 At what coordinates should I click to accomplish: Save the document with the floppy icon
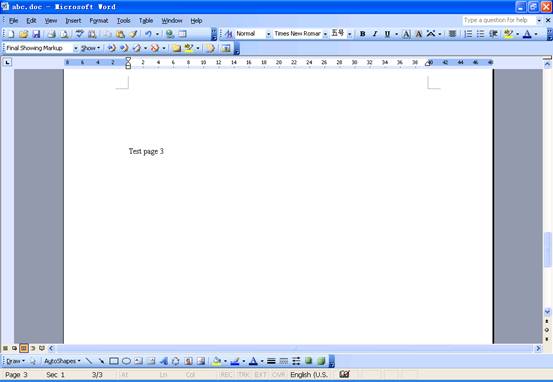pyautogui.click(x=36, y=34)
